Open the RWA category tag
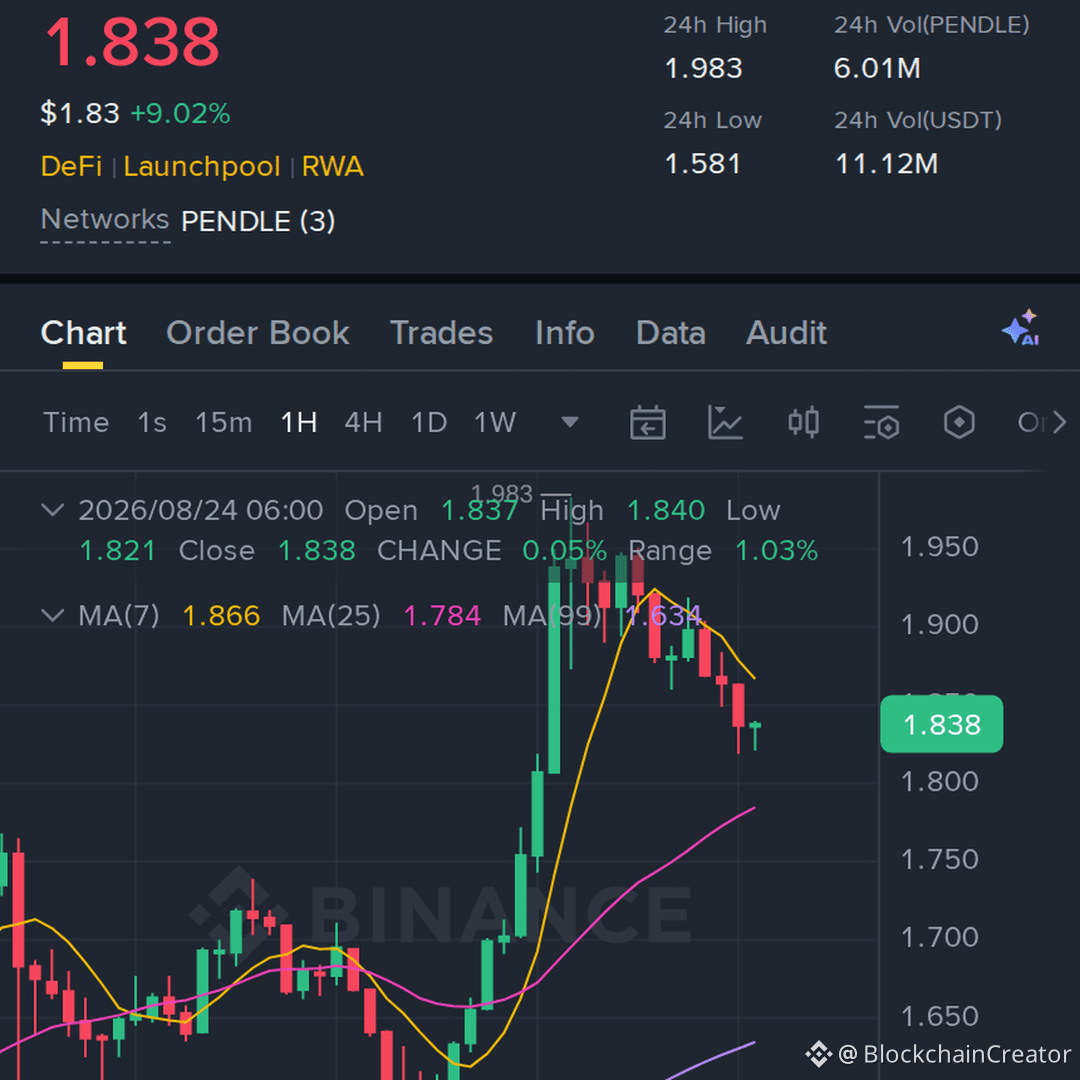The image size is (1080, 1080). coord(332,167)
